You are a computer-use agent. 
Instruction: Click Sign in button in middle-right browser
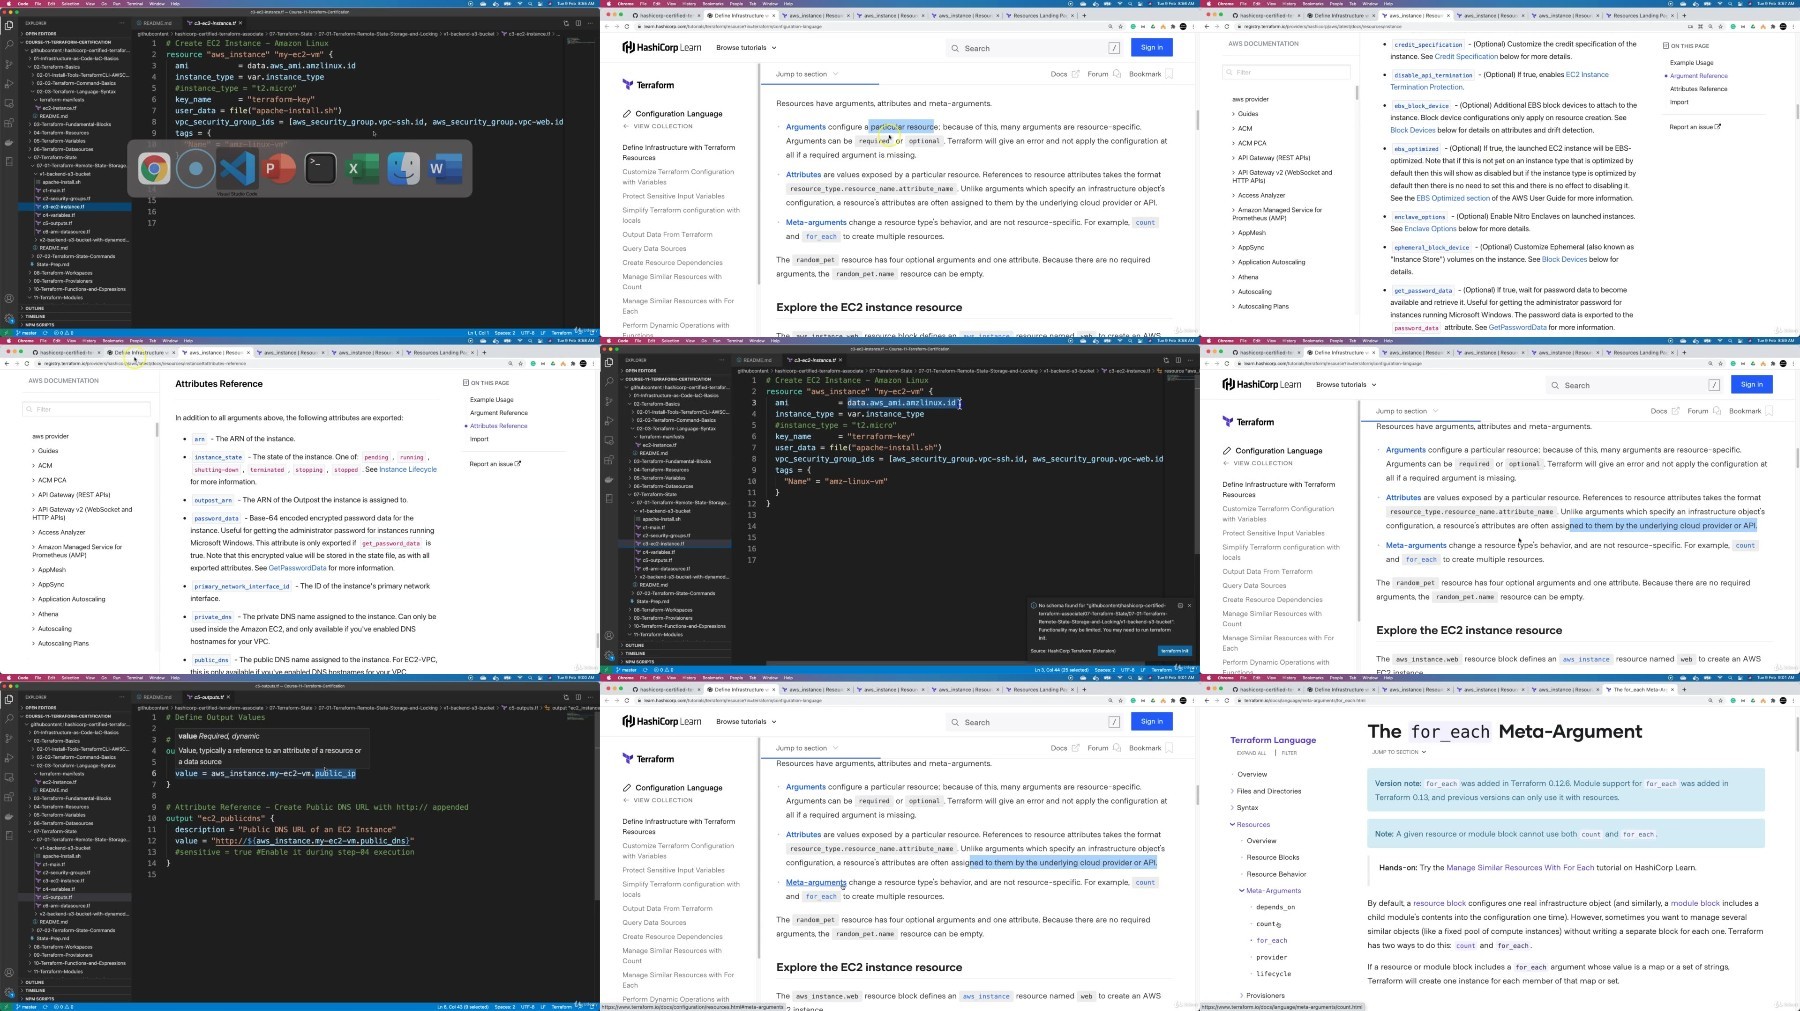tap(1752, 384)
